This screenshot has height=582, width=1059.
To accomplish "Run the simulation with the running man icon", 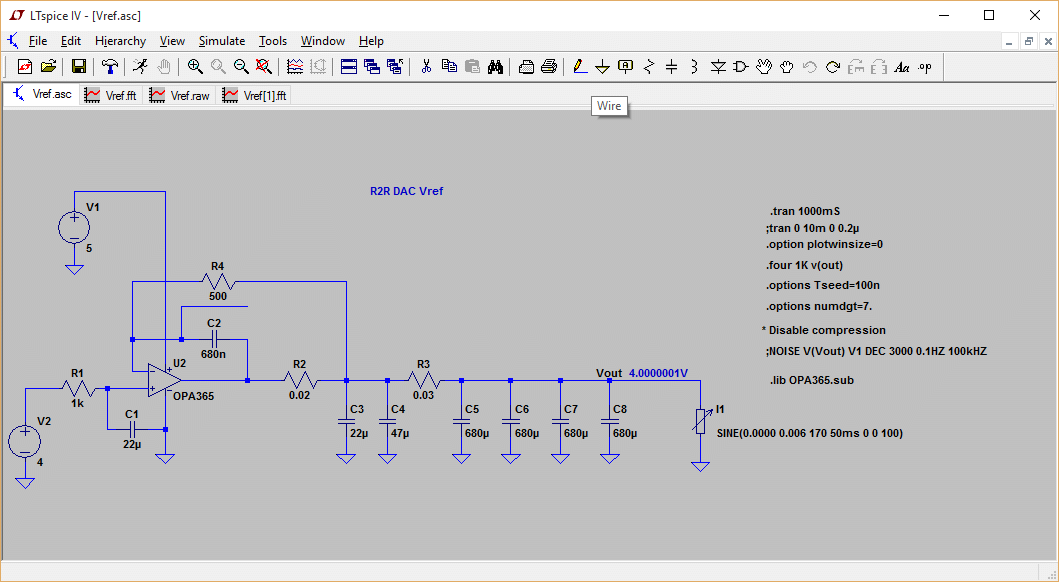I will click(x=140, y=67).
